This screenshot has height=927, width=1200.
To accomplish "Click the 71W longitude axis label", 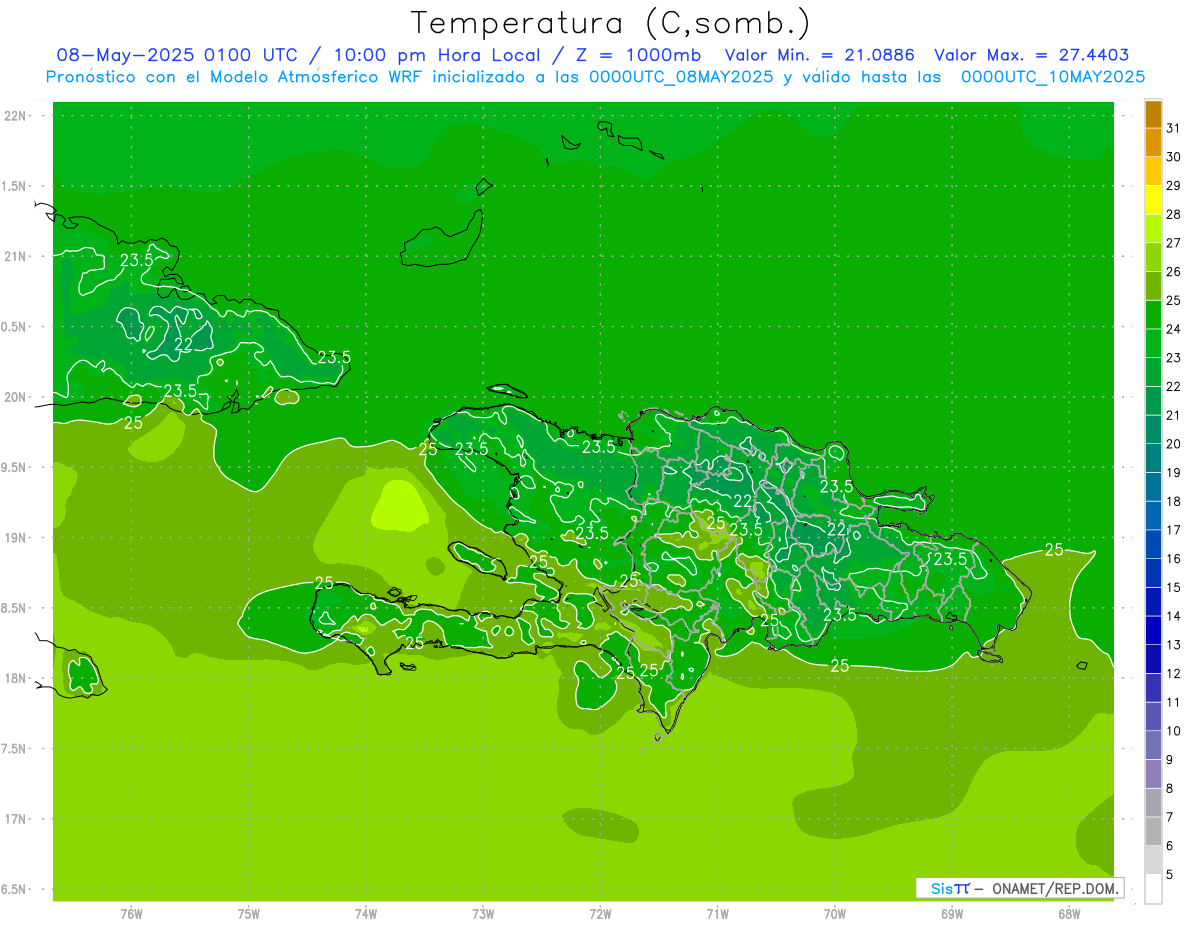I will (717, 914).
